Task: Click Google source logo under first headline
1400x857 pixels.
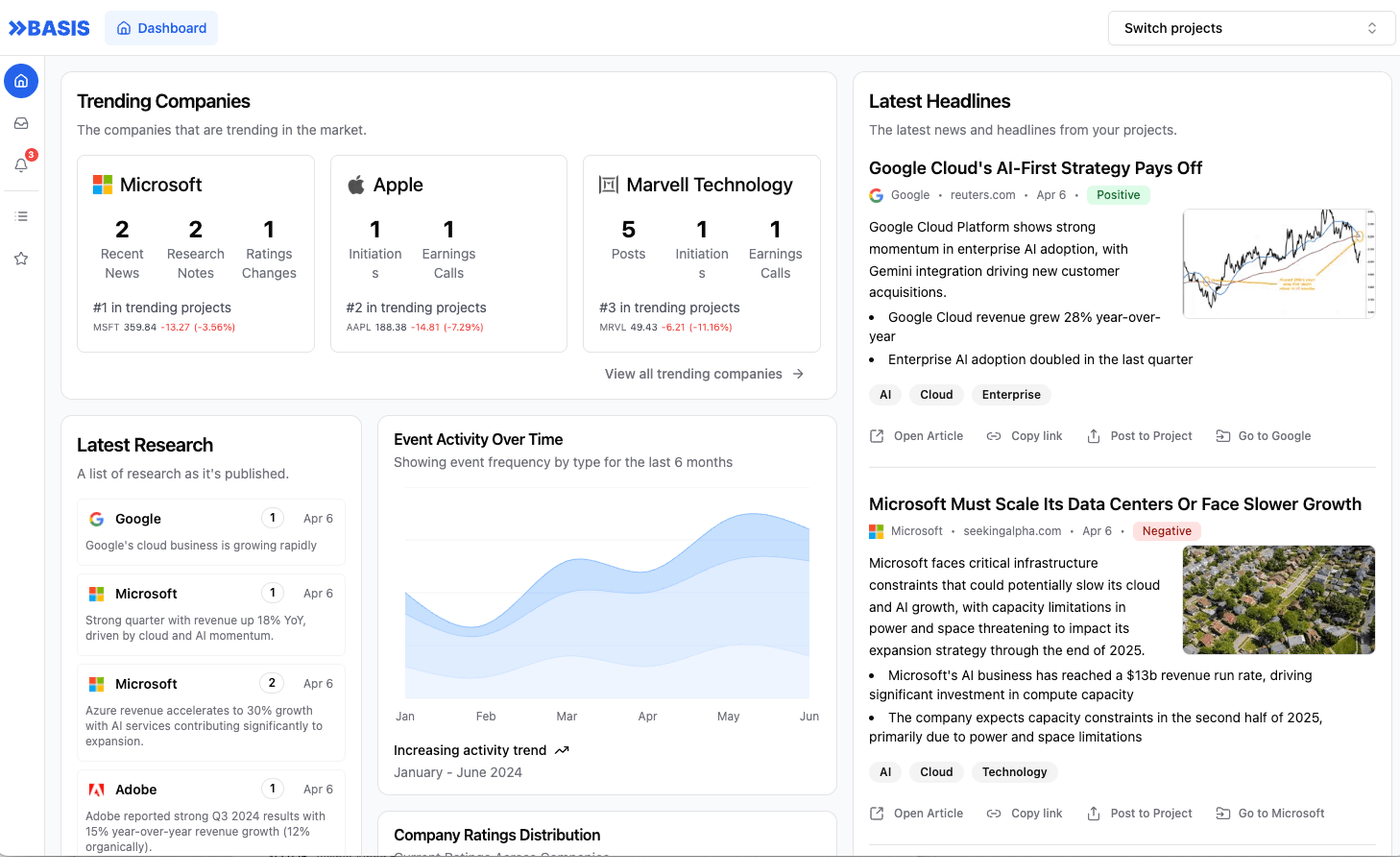Action: click(x=876, y=195)
